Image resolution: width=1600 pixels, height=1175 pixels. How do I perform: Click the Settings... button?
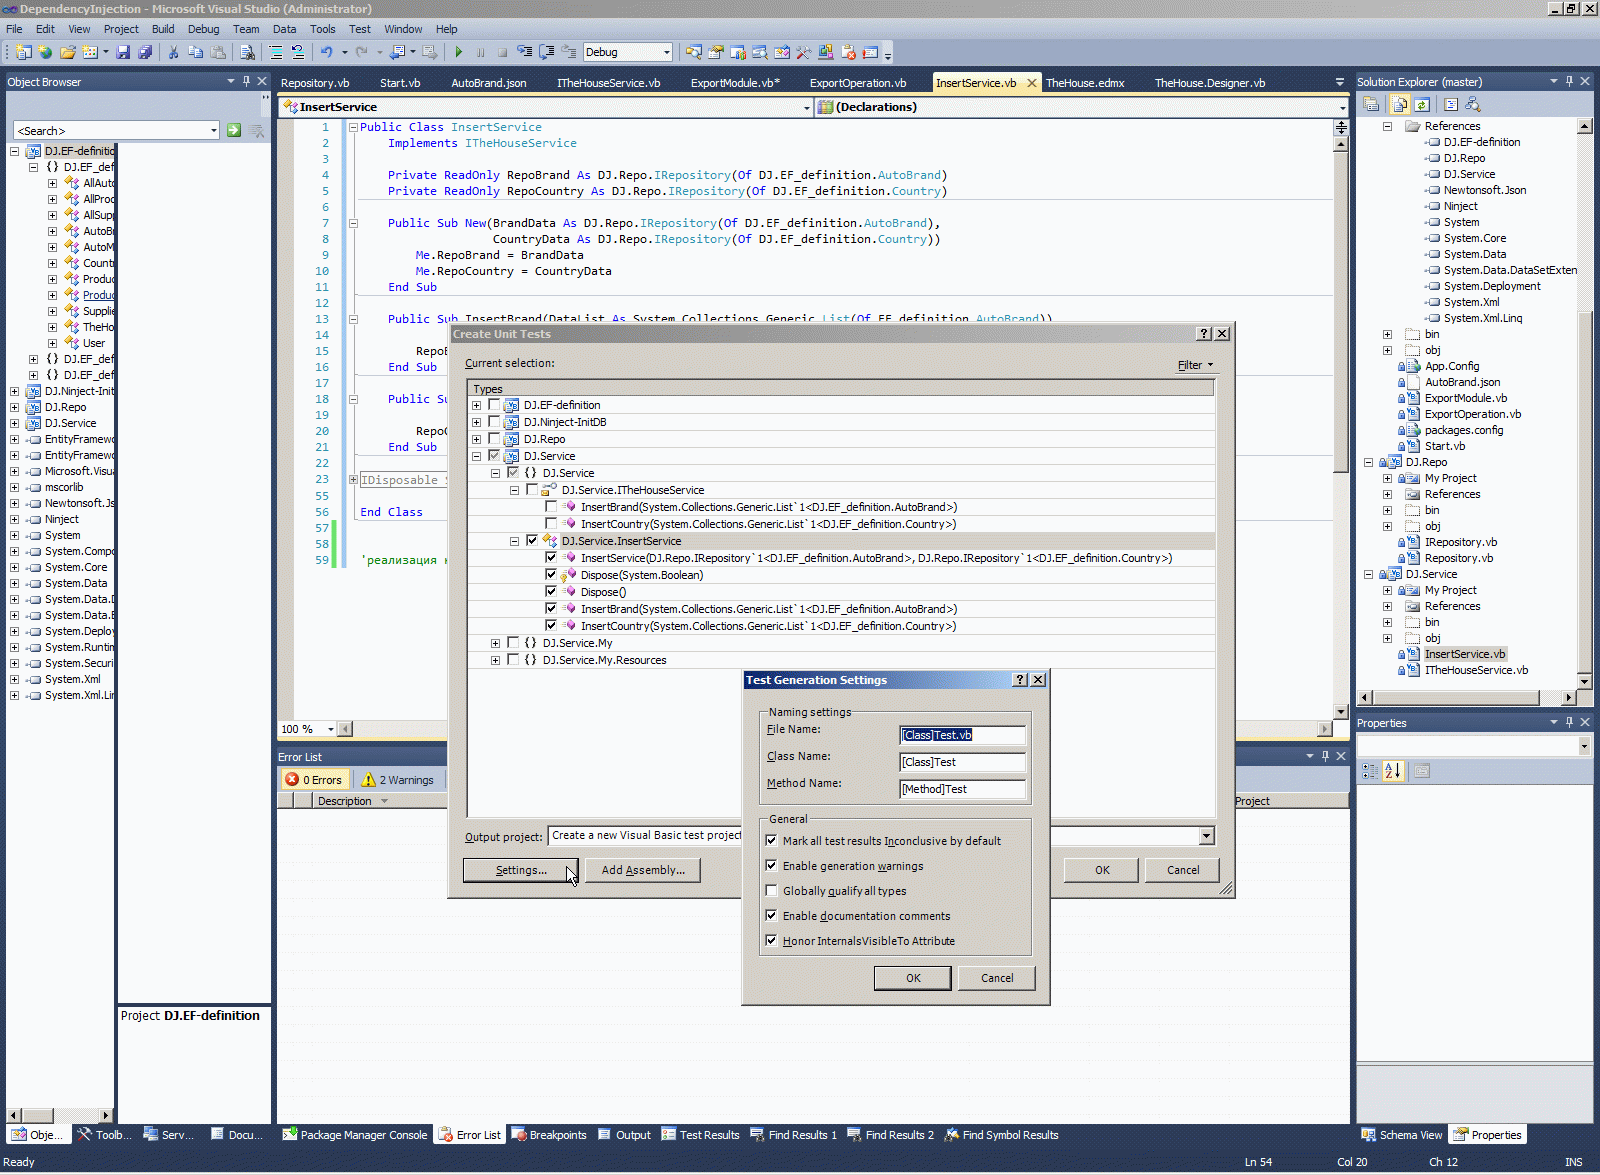521,870
